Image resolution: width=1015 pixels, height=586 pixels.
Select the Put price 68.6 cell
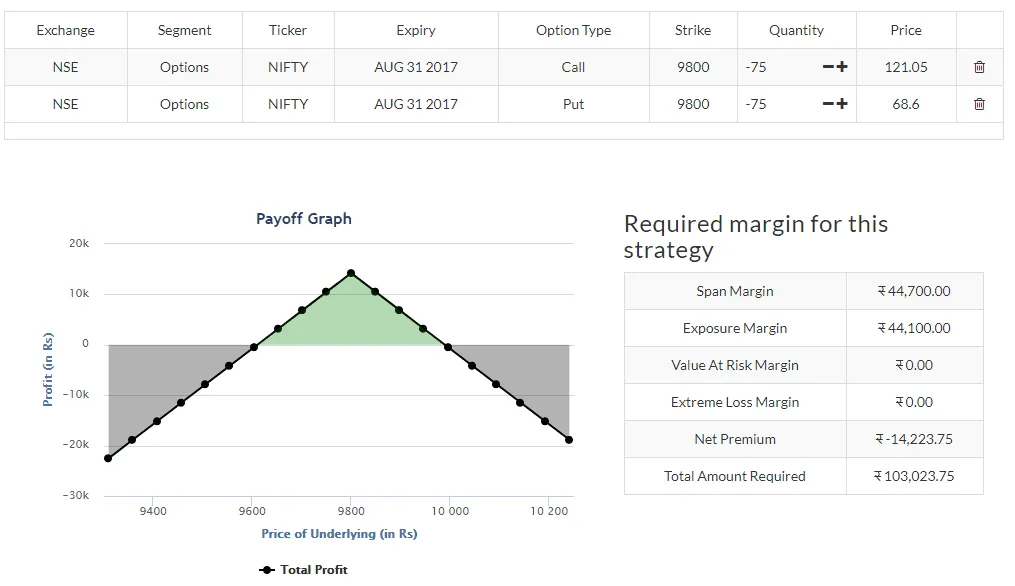pyautogui.click(x=906, y=104)
